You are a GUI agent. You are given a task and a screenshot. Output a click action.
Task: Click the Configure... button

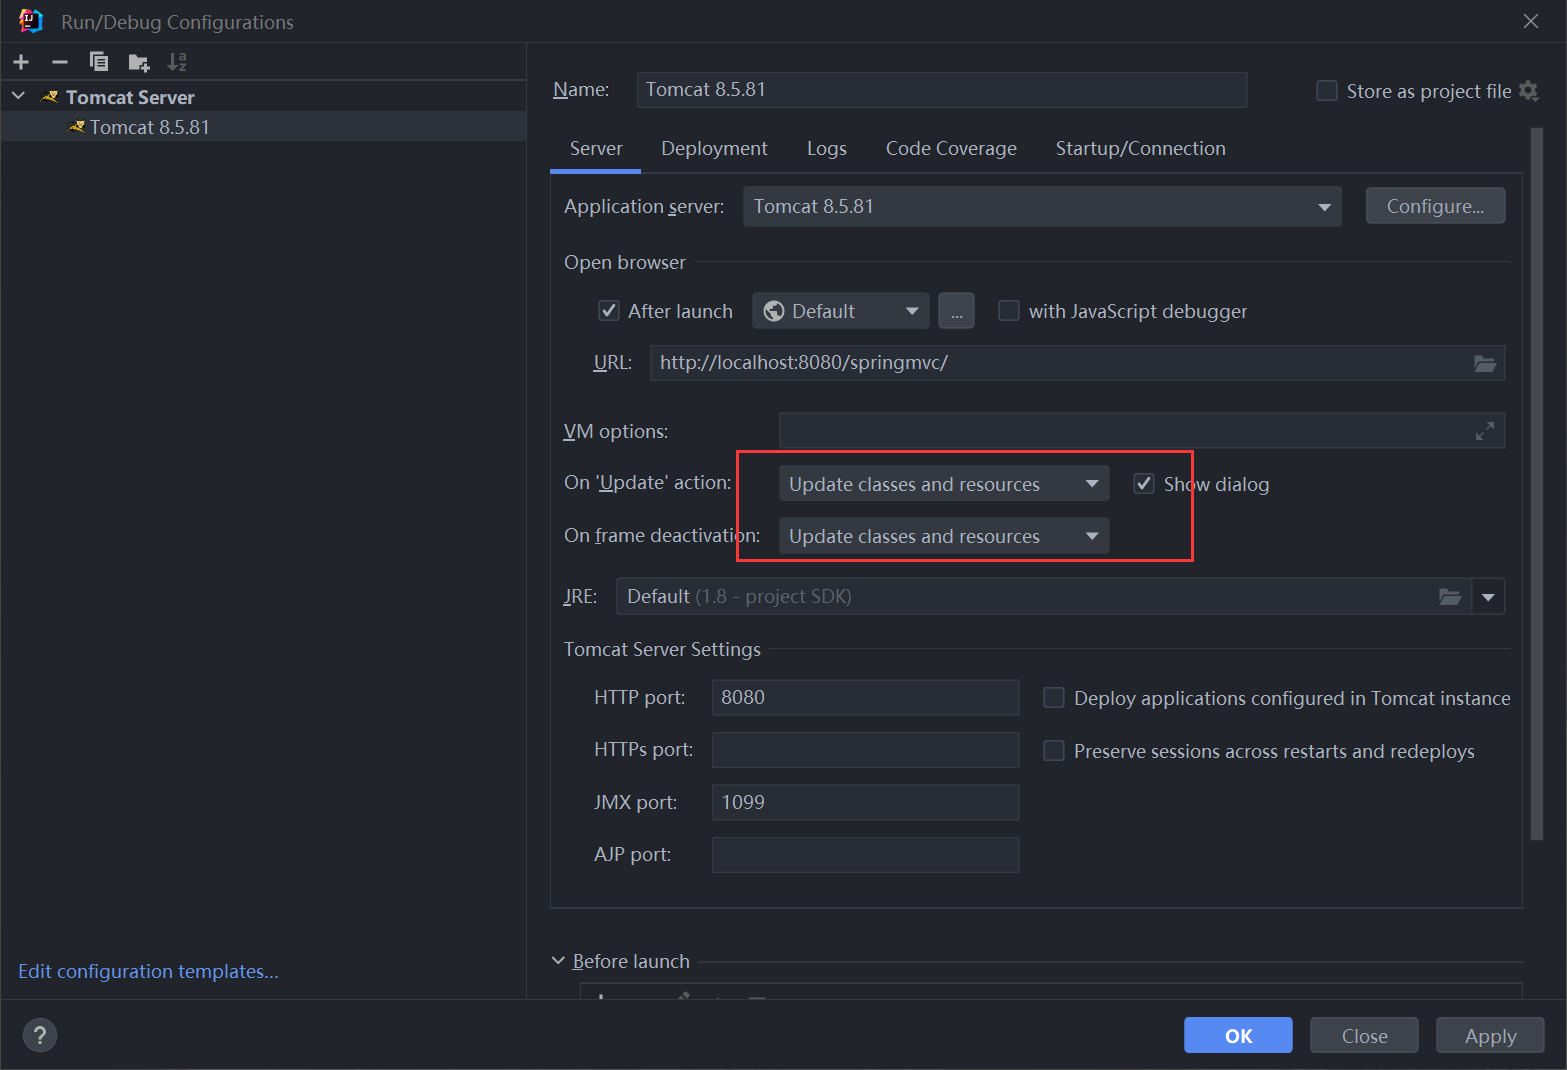[x=1435, y=206]
